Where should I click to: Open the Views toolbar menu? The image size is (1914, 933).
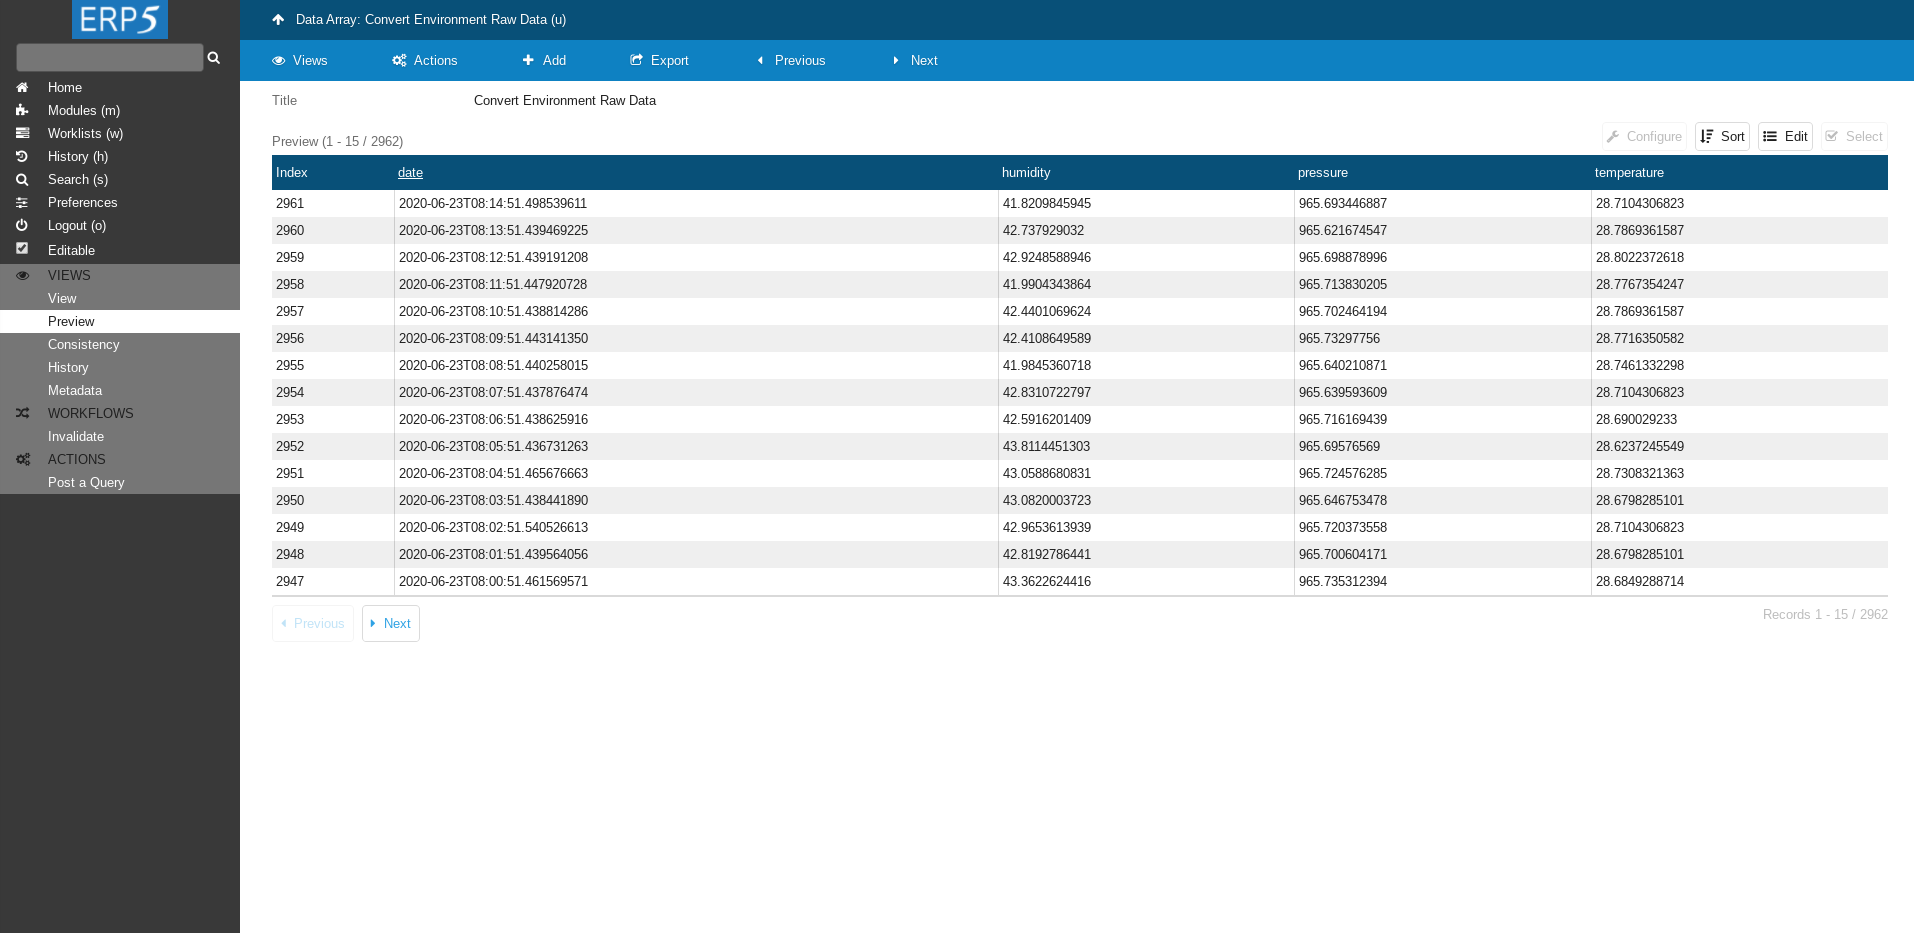click(300, 61)
